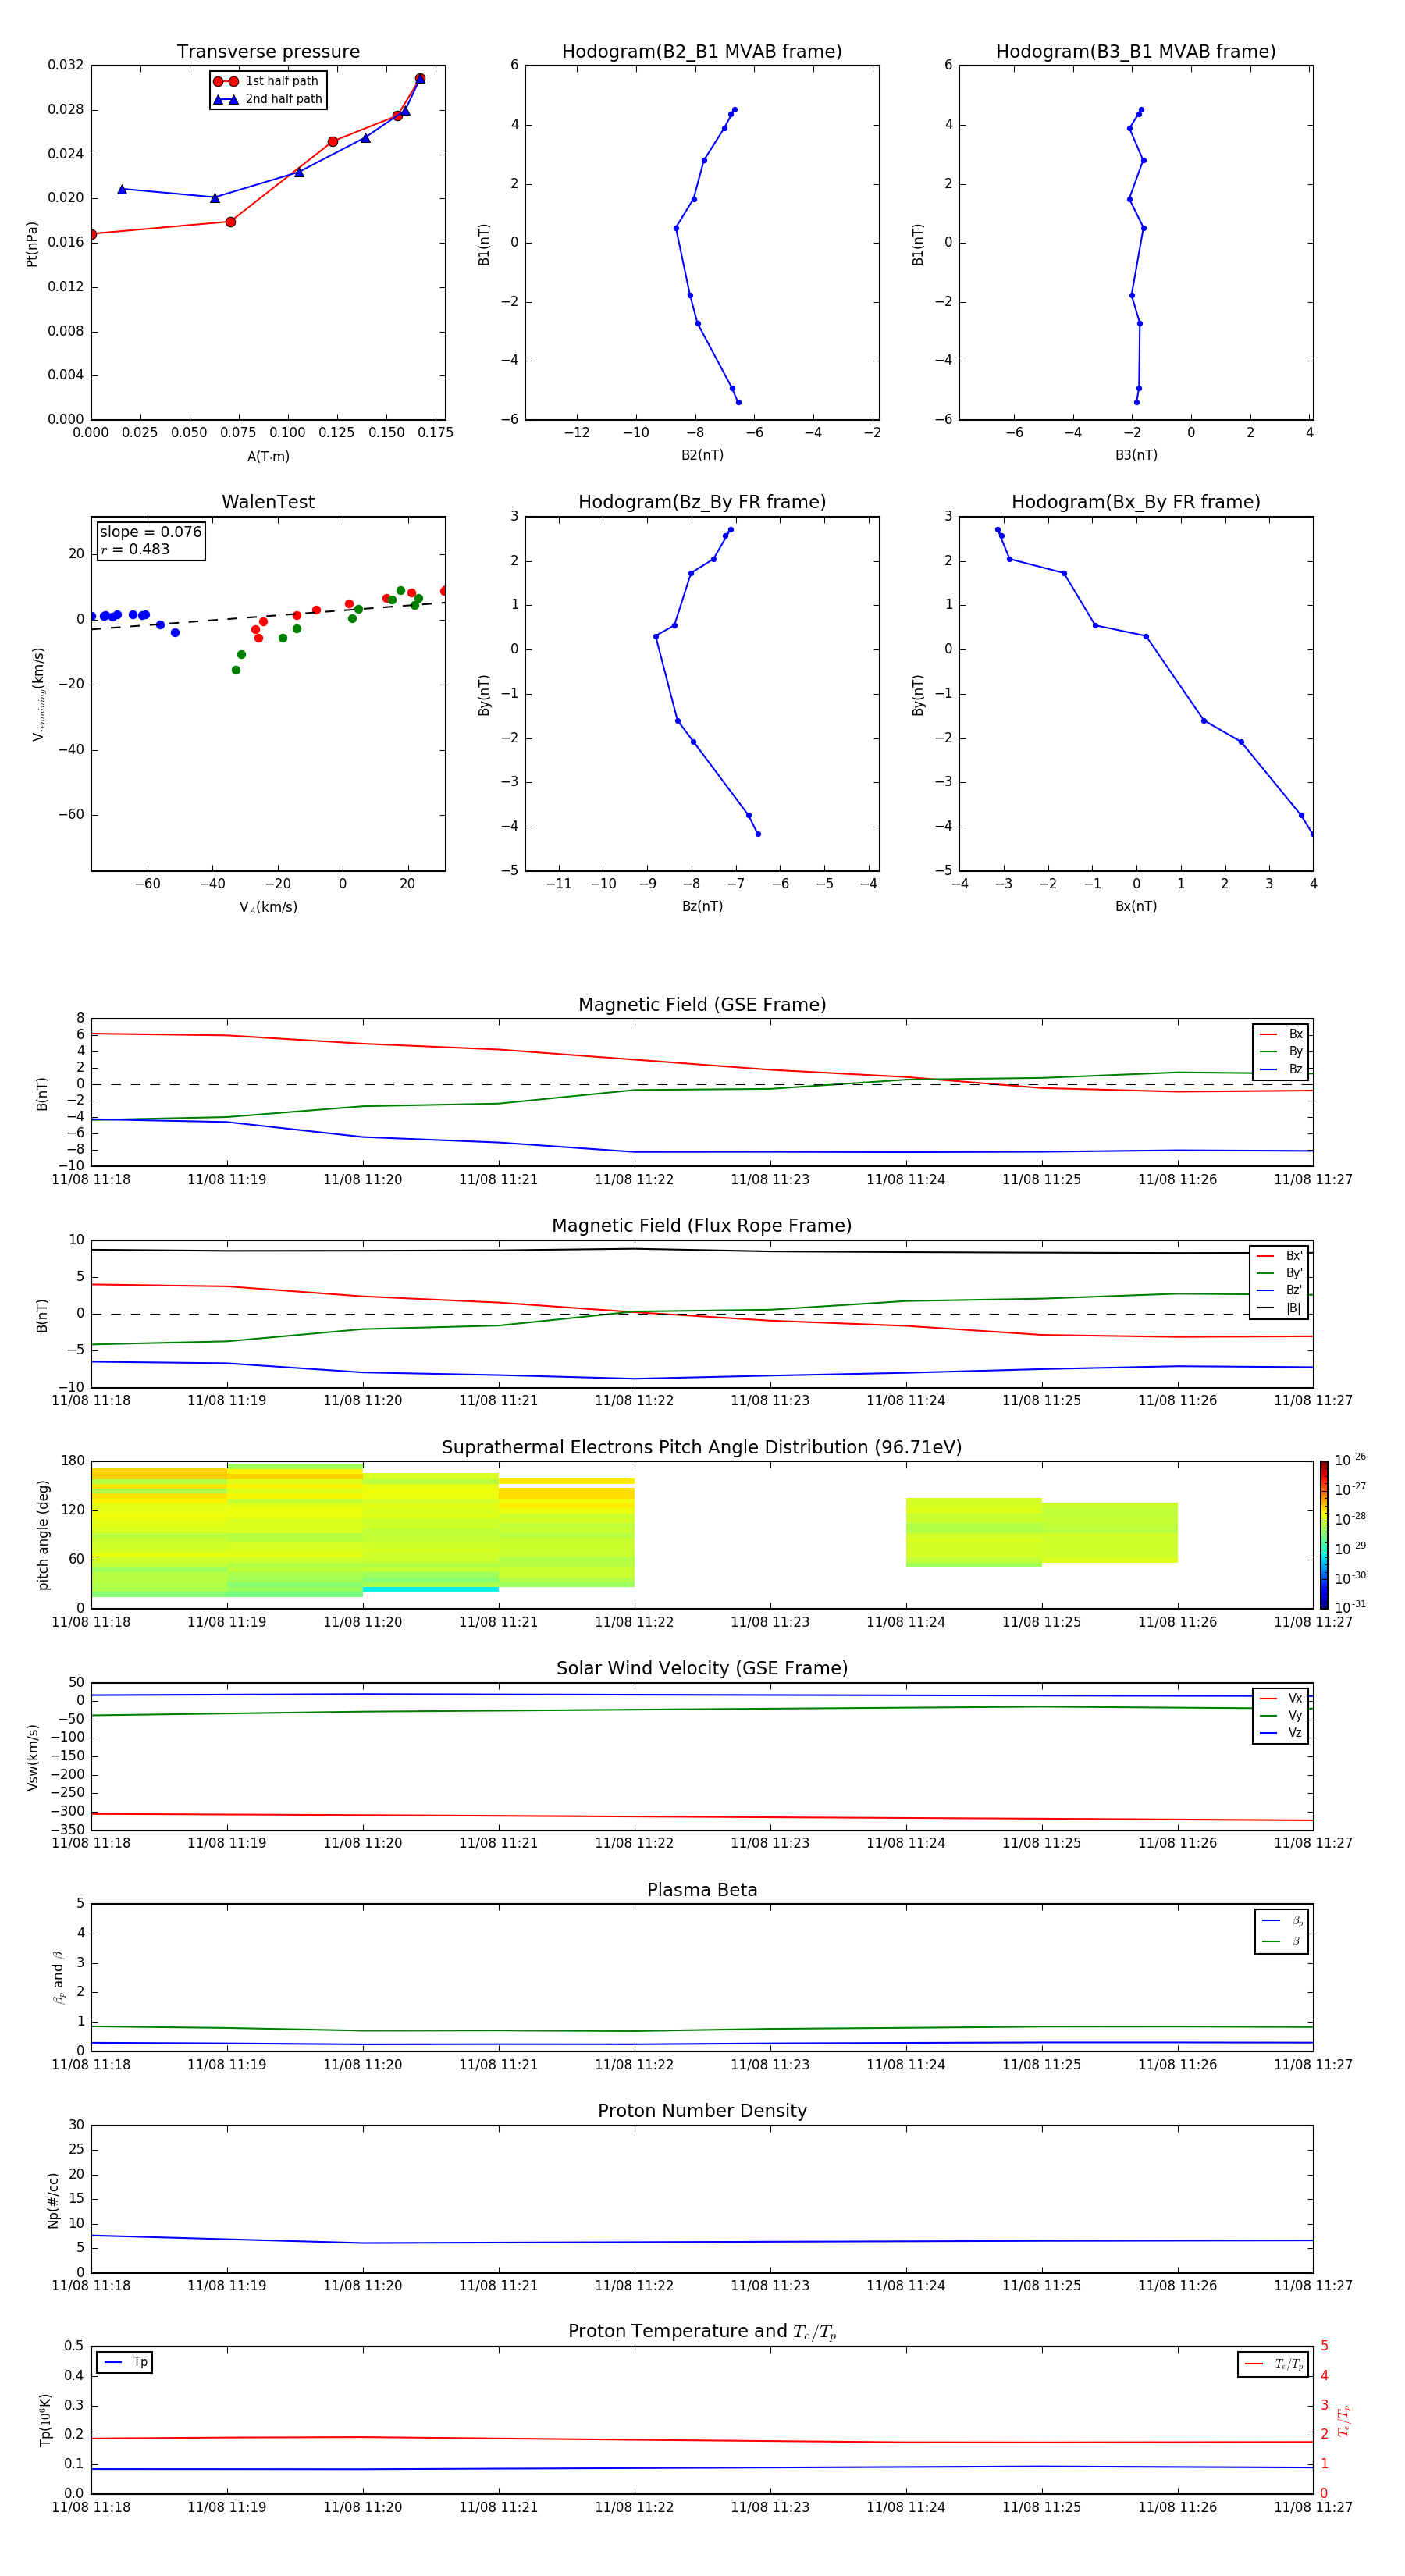1405x2576 pixels.
Task: Click the Vx entry in solar wind legend
Action: click(x=1281, y=1698)
